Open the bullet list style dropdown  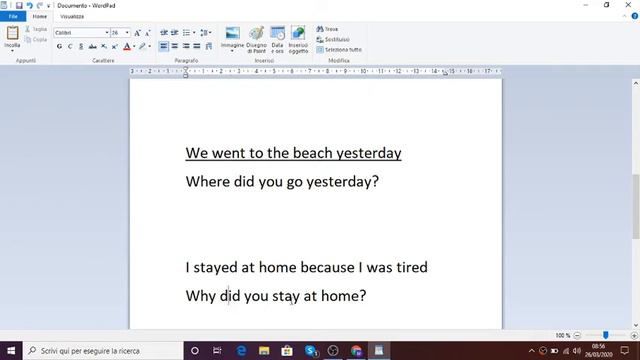click(x=194, y=33)
